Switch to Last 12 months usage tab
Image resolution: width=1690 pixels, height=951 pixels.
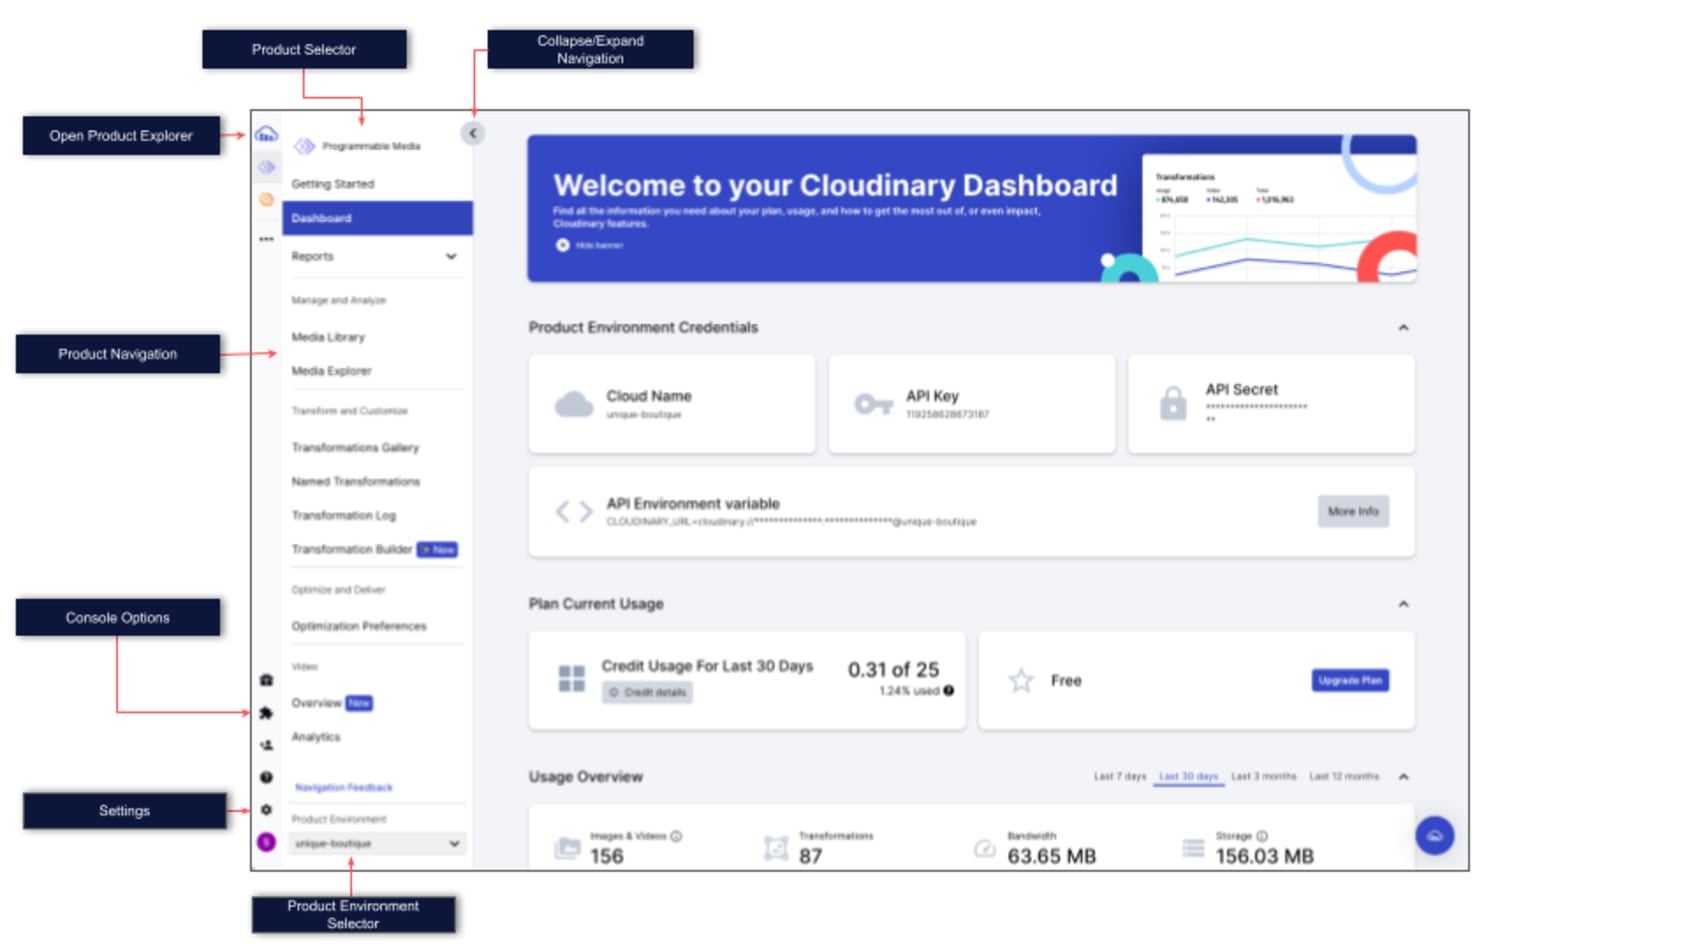coord(1345,776)
